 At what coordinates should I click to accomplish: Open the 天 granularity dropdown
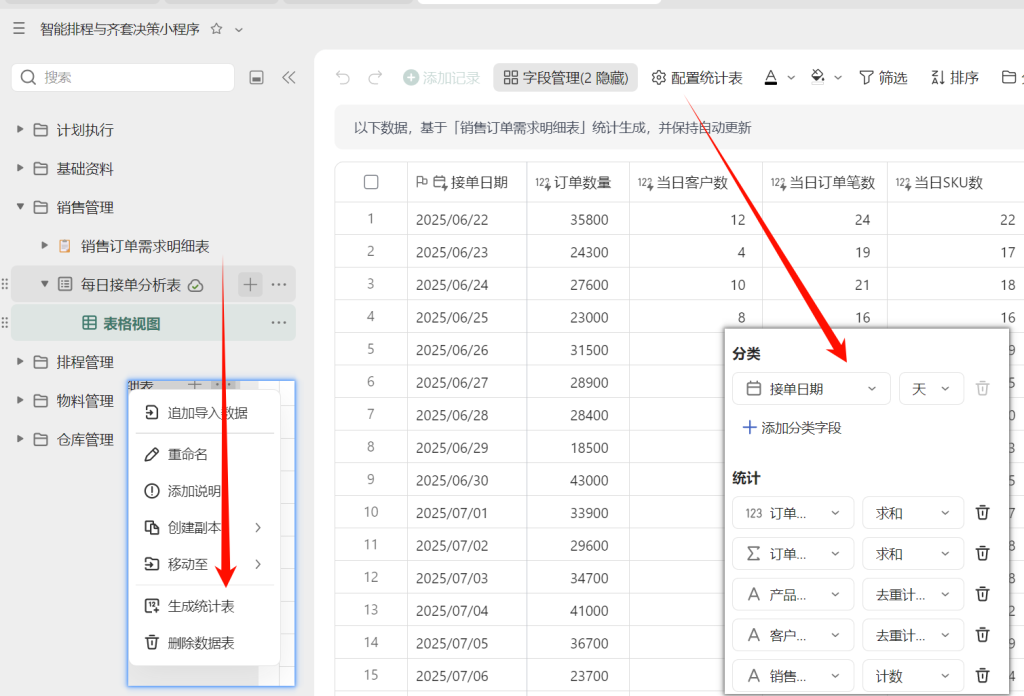pos(931,388)
